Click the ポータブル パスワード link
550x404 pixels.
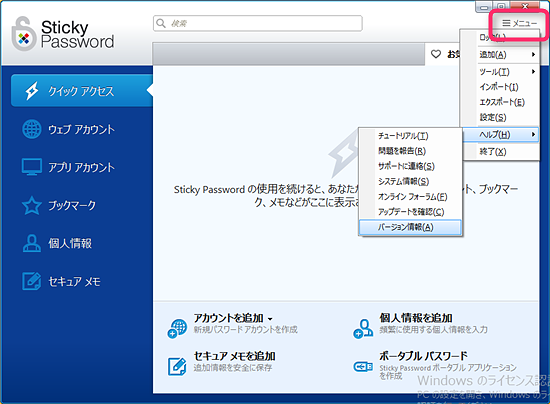(423, 356)
